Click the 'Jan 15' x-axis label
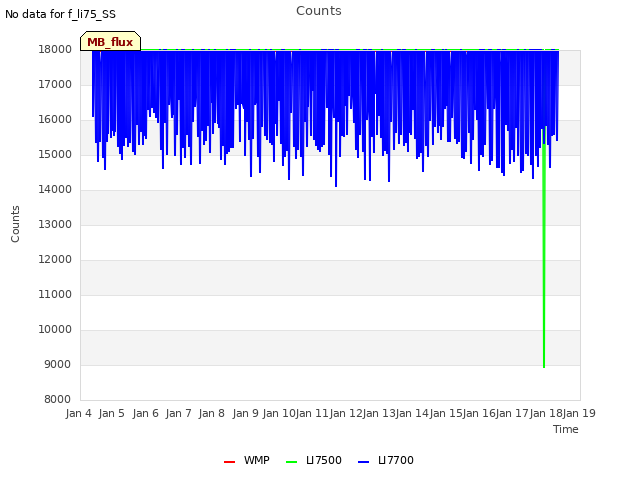The image size is (640, 480). click(x=446, y=413)
